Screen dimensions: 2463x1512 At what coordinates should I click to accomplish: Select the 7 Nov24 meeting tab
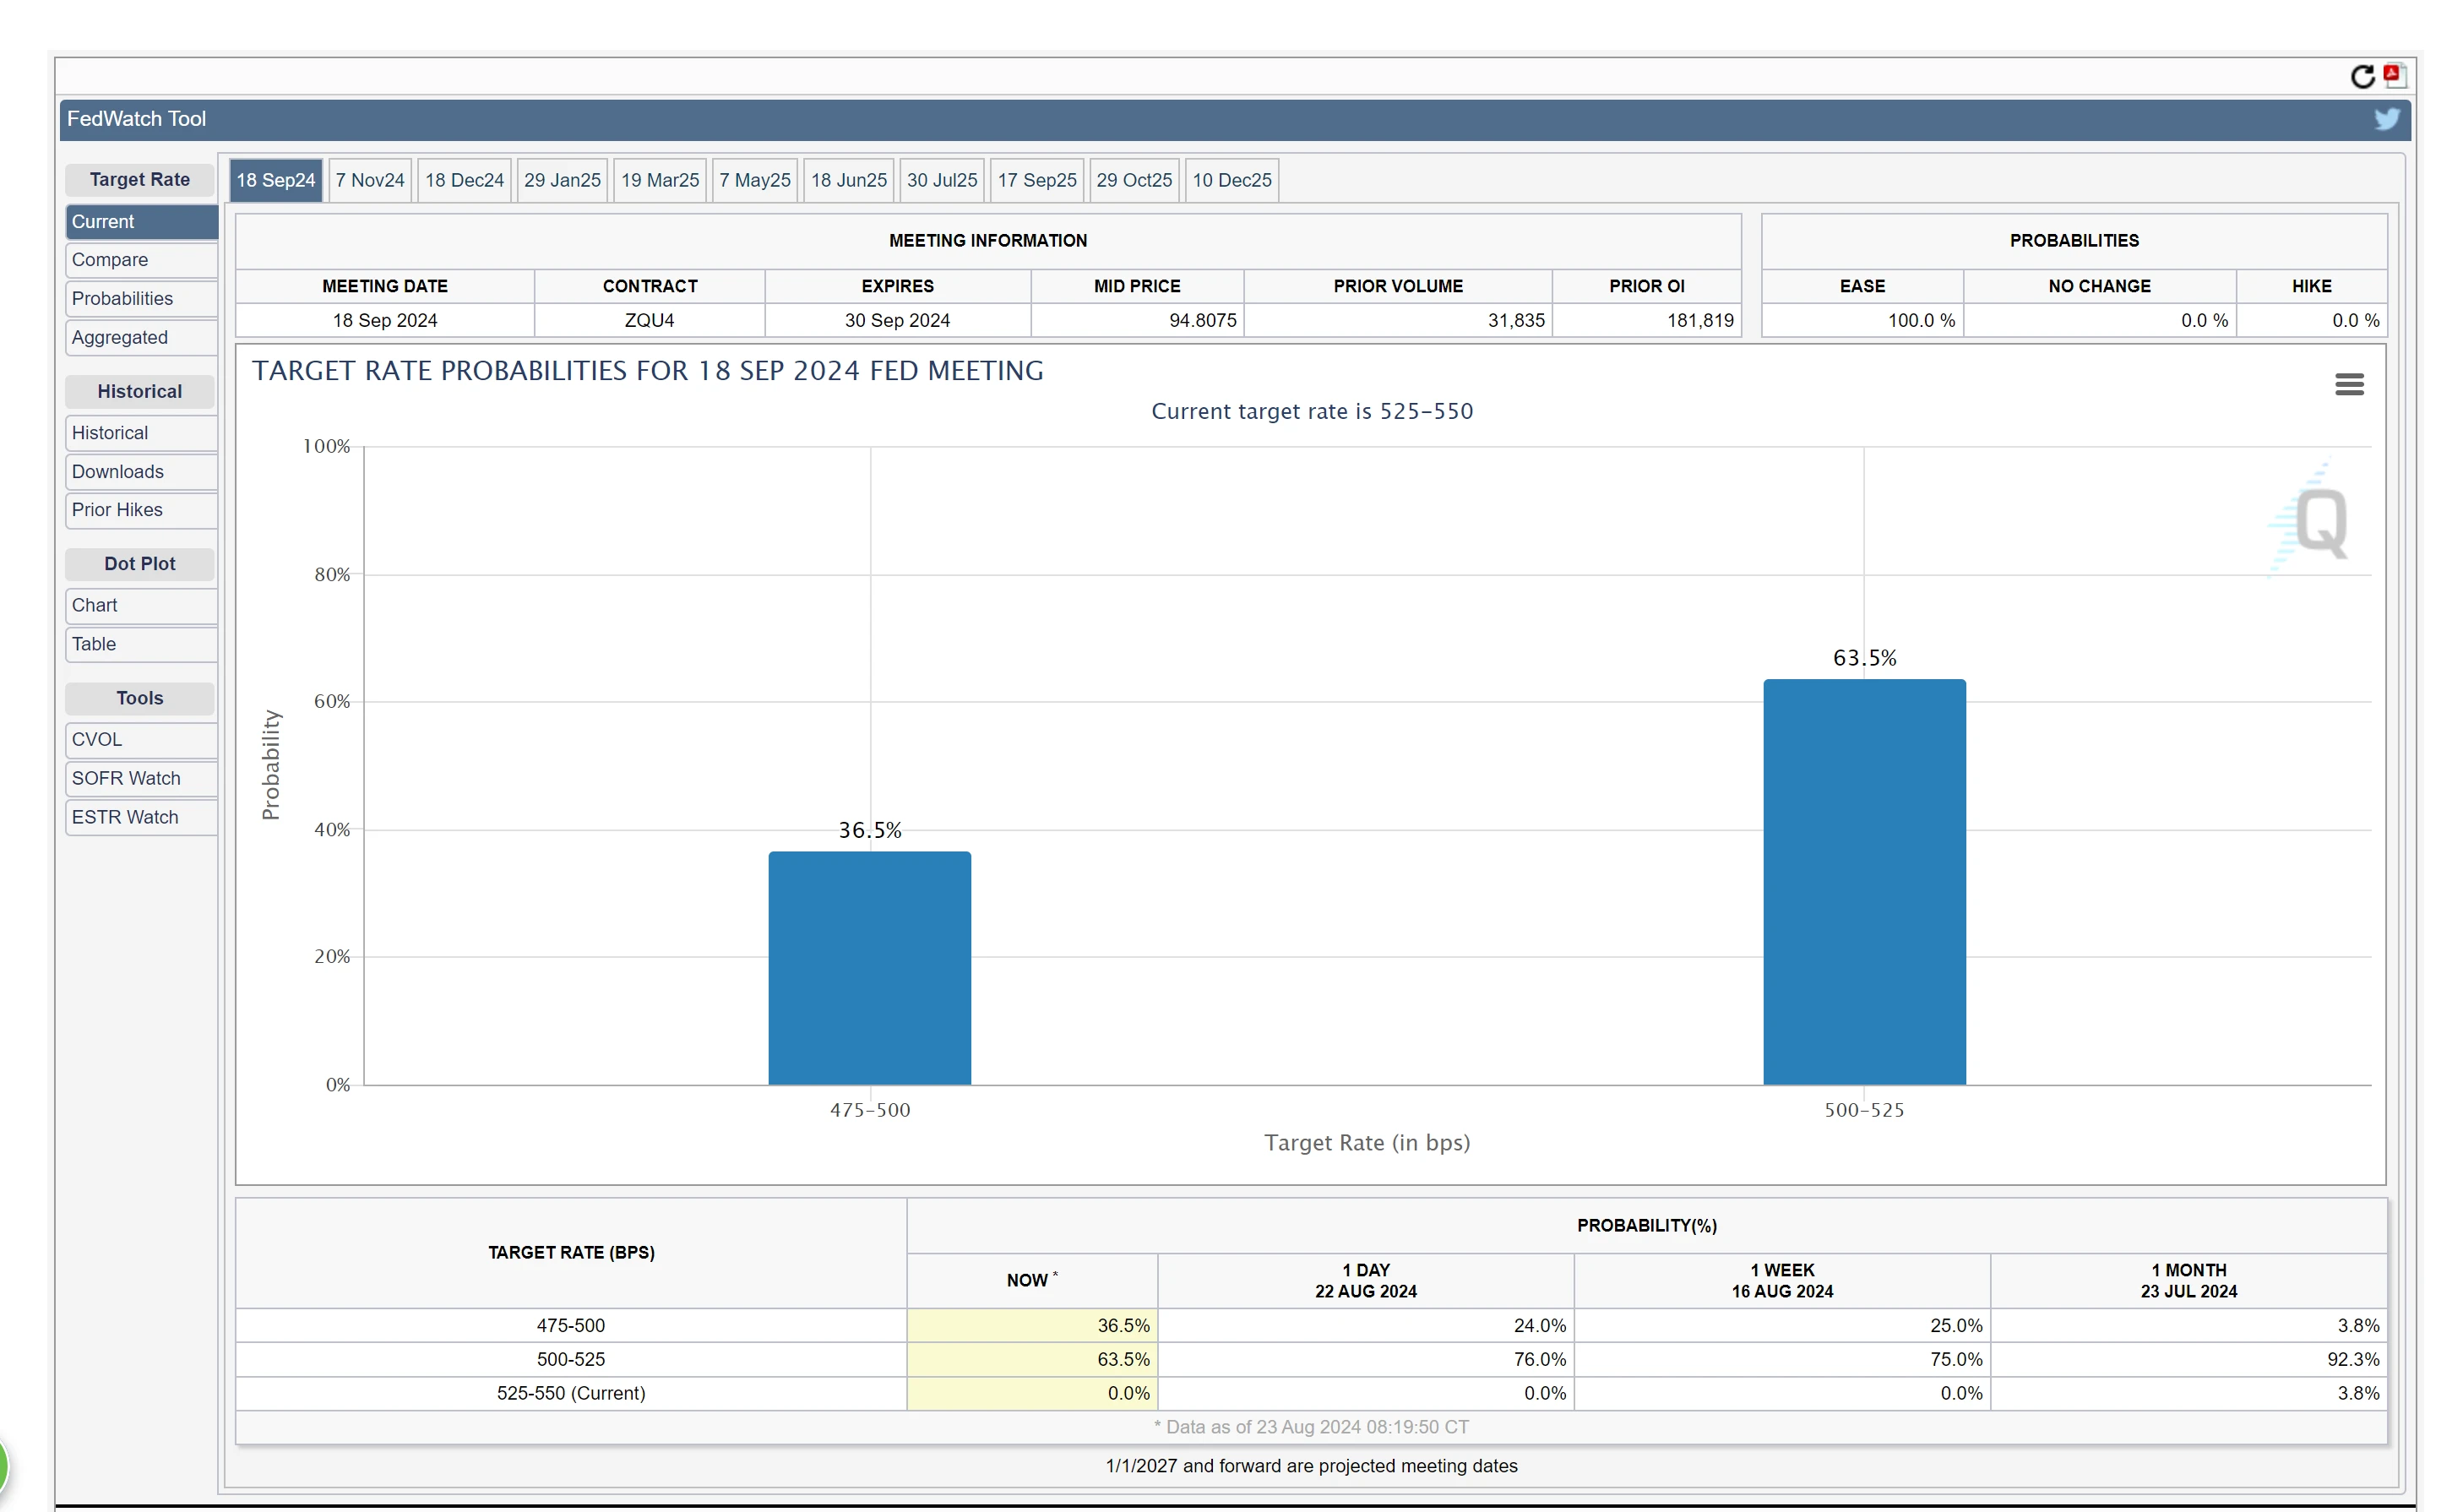(369, 180)
